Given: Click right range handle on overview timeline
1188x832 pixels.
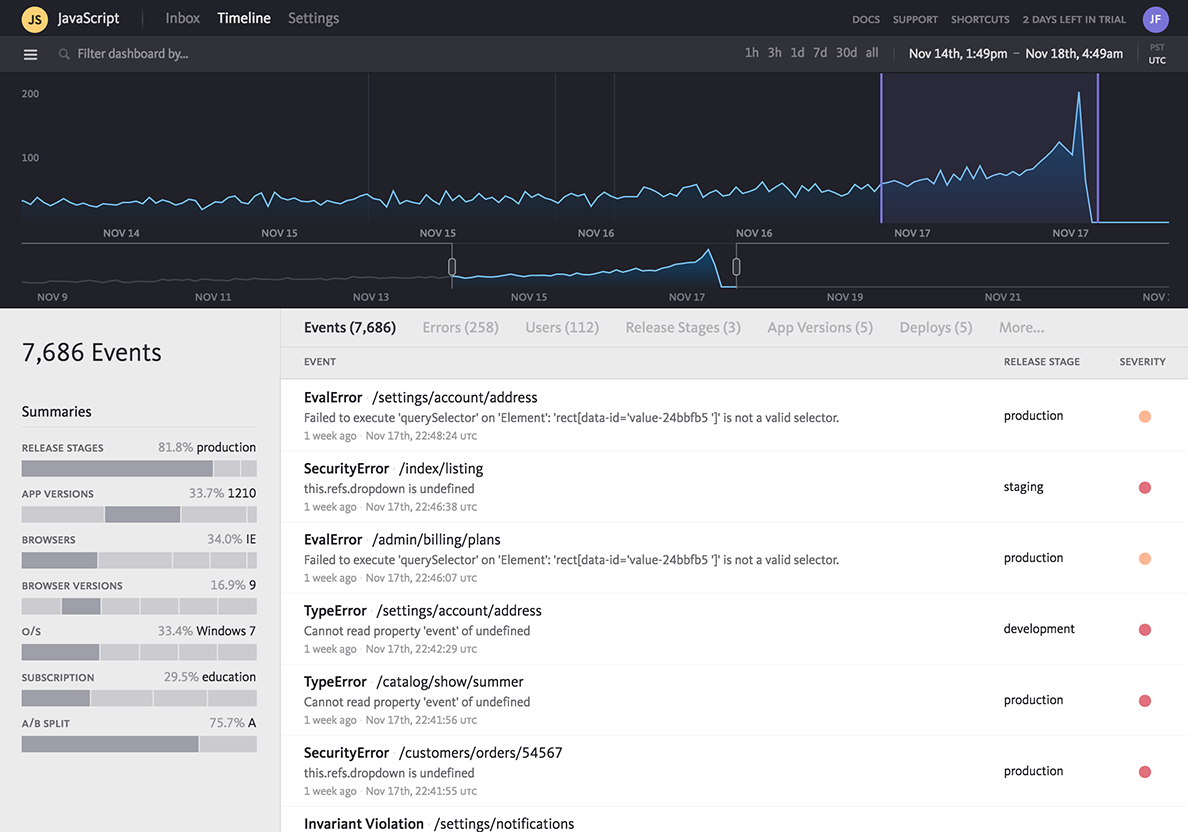Looking at the screenshot, I should (736, 267).
